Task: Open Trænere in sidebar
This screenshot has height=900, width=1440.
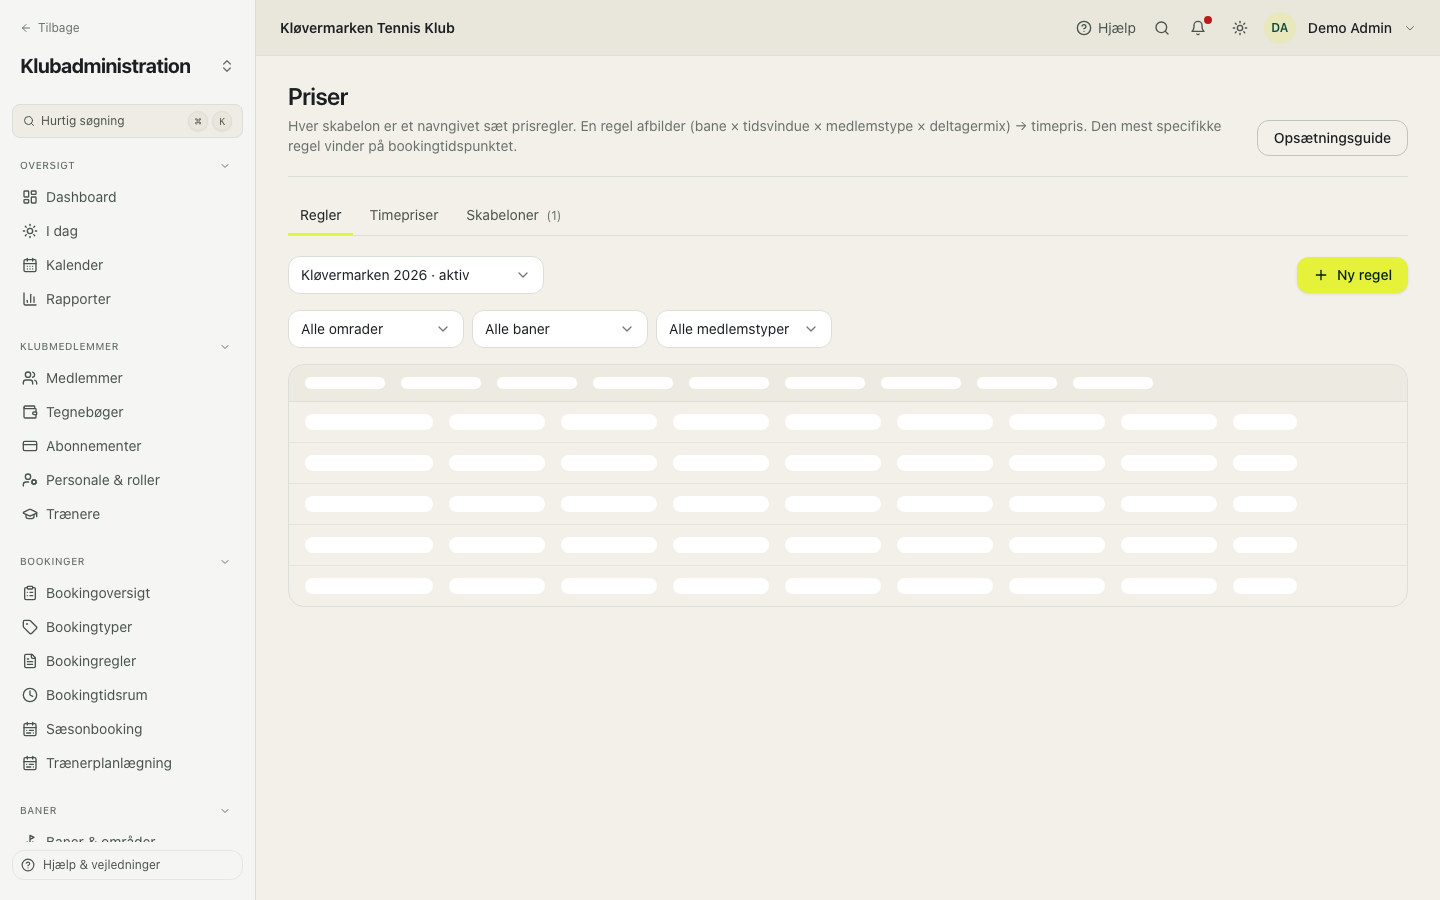Action: [127, 514]
